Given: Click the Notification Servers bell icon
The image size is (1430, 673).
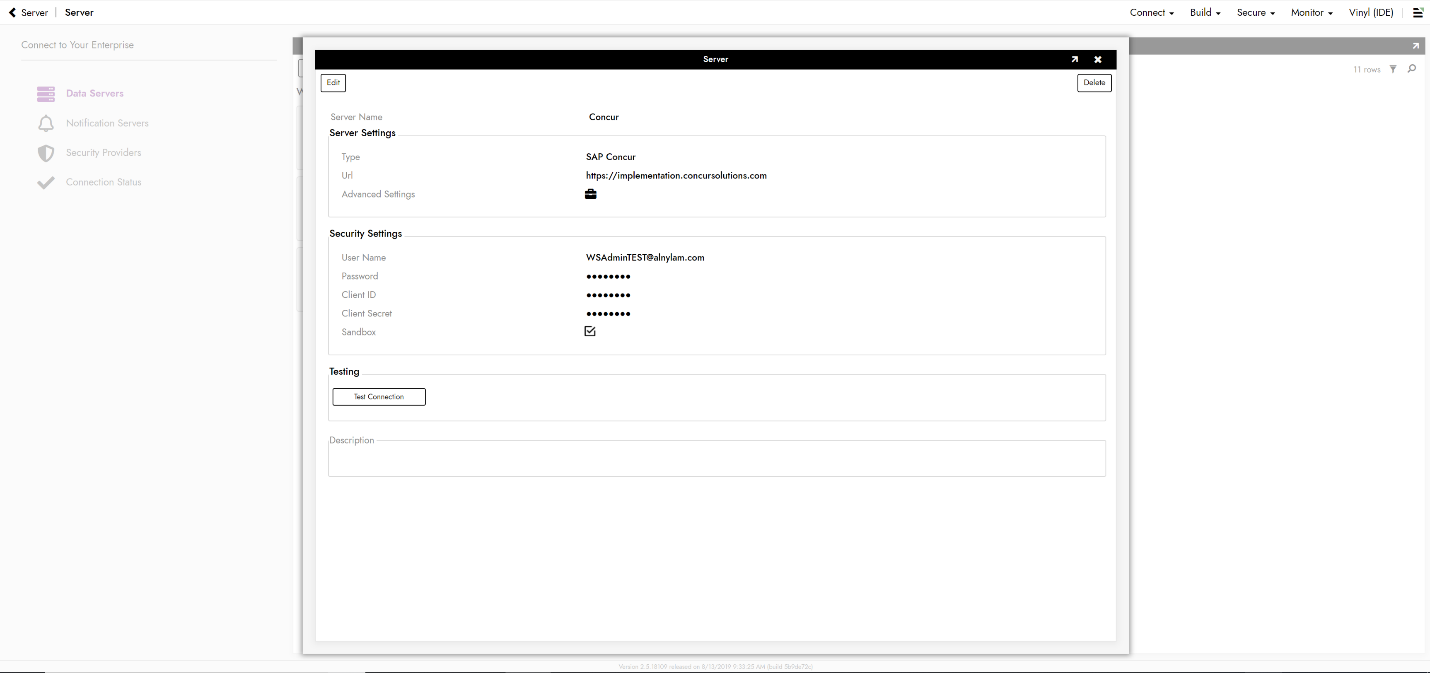Looking at the screenshot, I should [46, 123].
